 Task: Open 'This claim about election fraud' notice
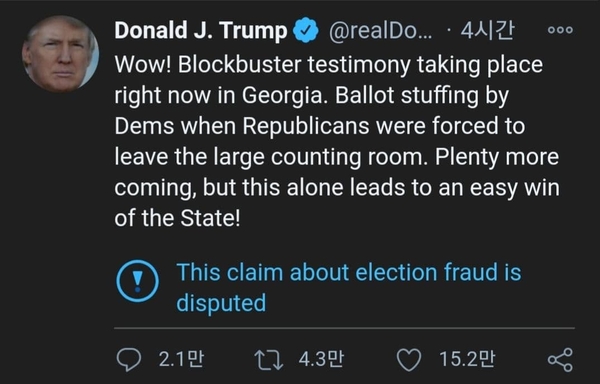[x=349, y=287]
